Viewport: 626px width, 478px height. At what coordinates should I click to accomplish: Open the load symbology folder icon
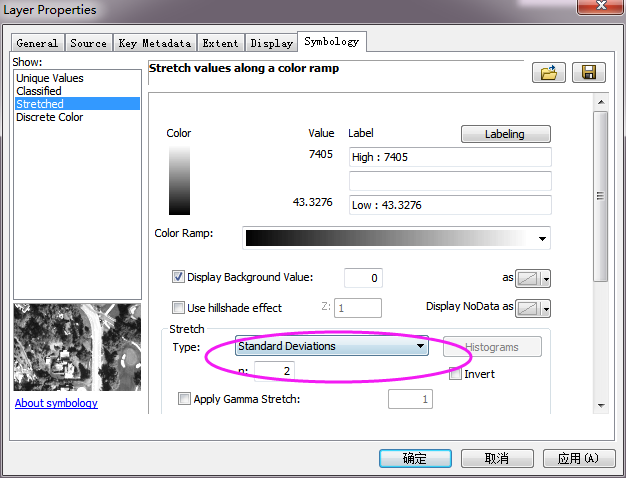(549, 73)
